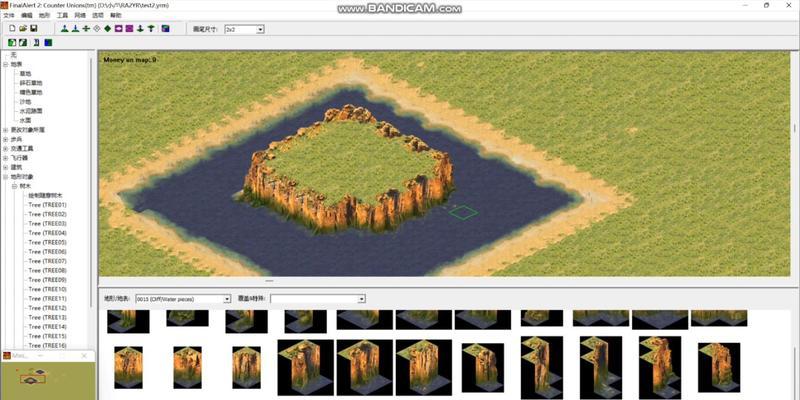Open the 帮助 (Help) menu

116,15
